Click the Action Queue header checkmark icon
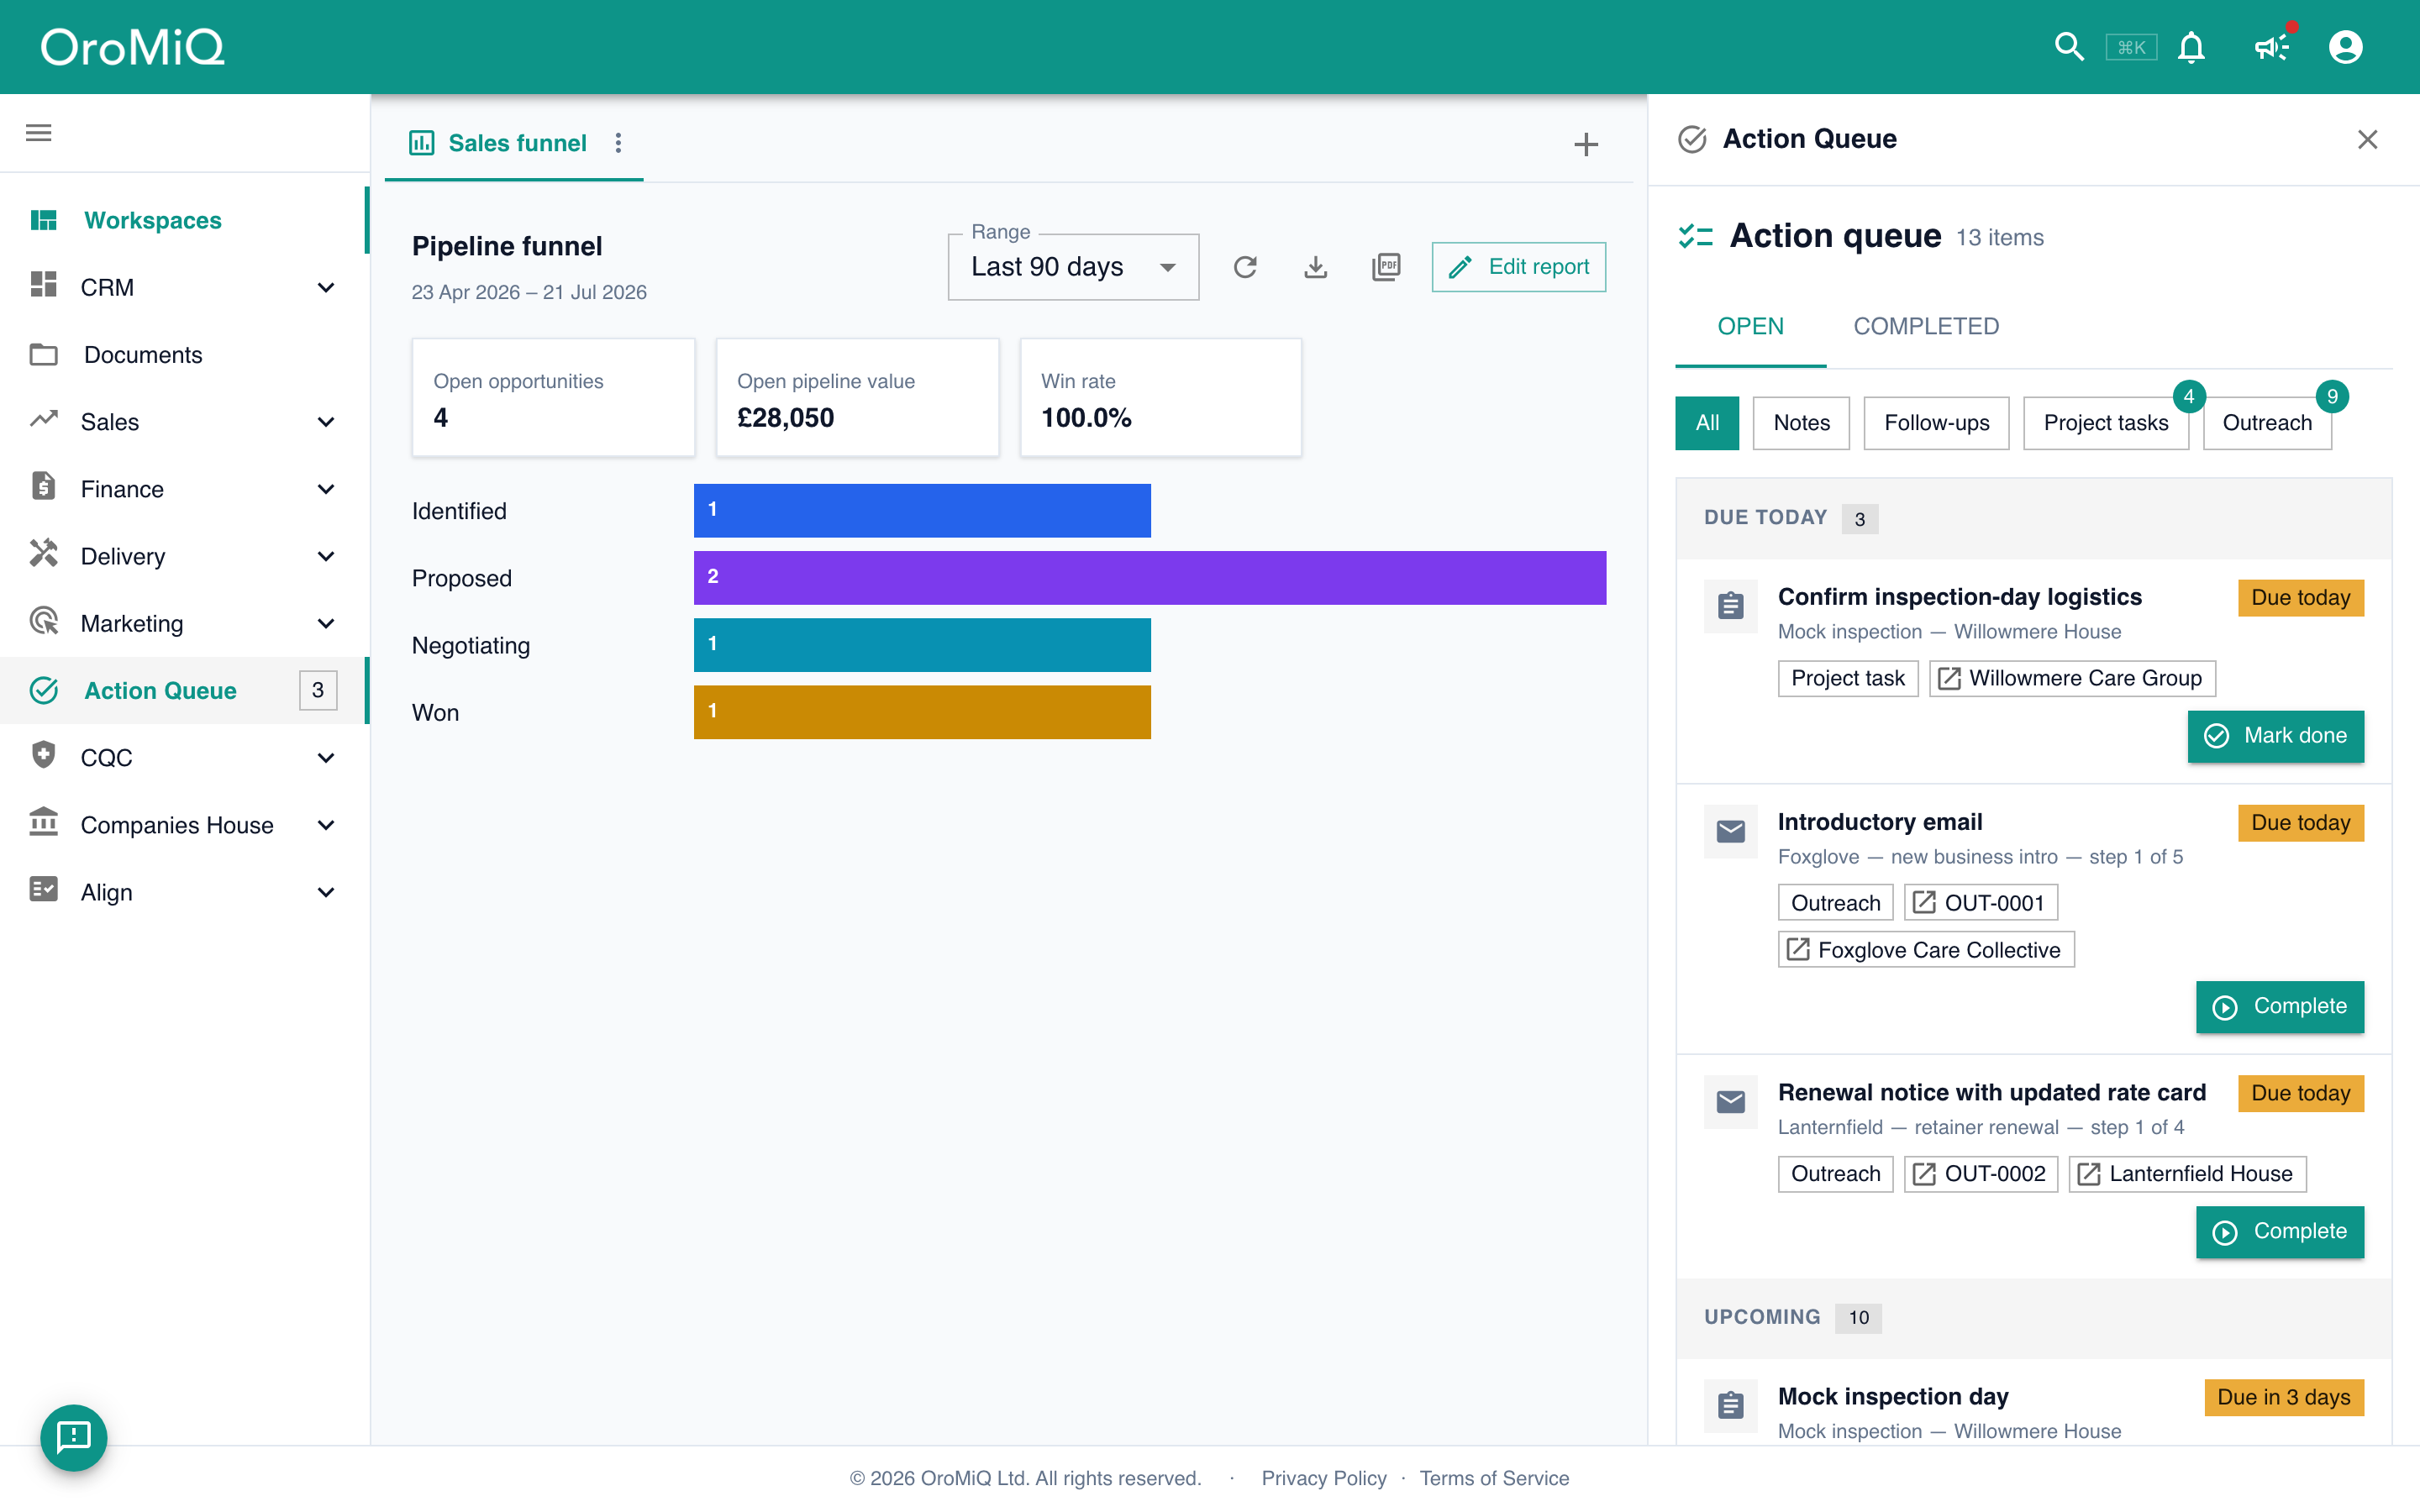 pyautogui.click(x=1692, y=139)
